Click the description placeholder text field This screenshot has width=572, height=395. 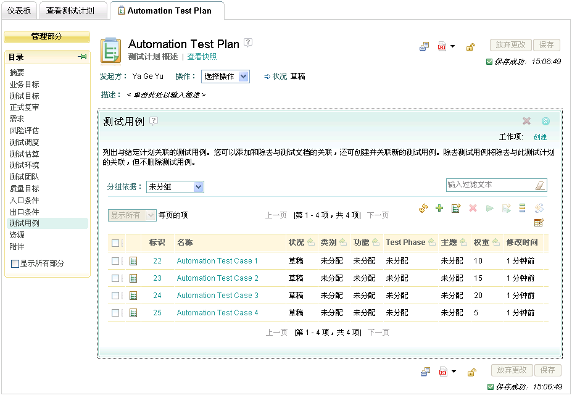click(166, 95)
